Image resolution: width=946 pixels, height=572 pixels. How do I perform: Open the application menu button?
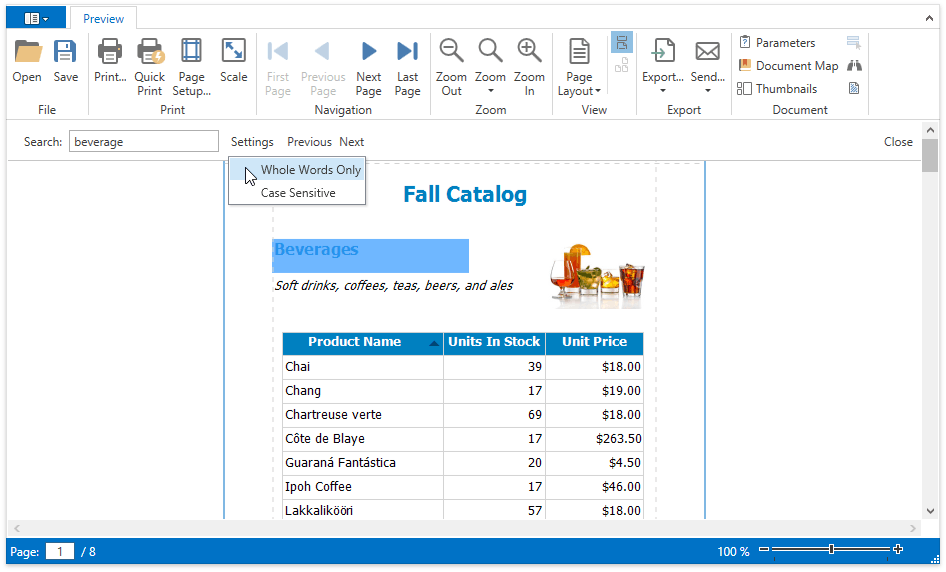pos(36,19)
